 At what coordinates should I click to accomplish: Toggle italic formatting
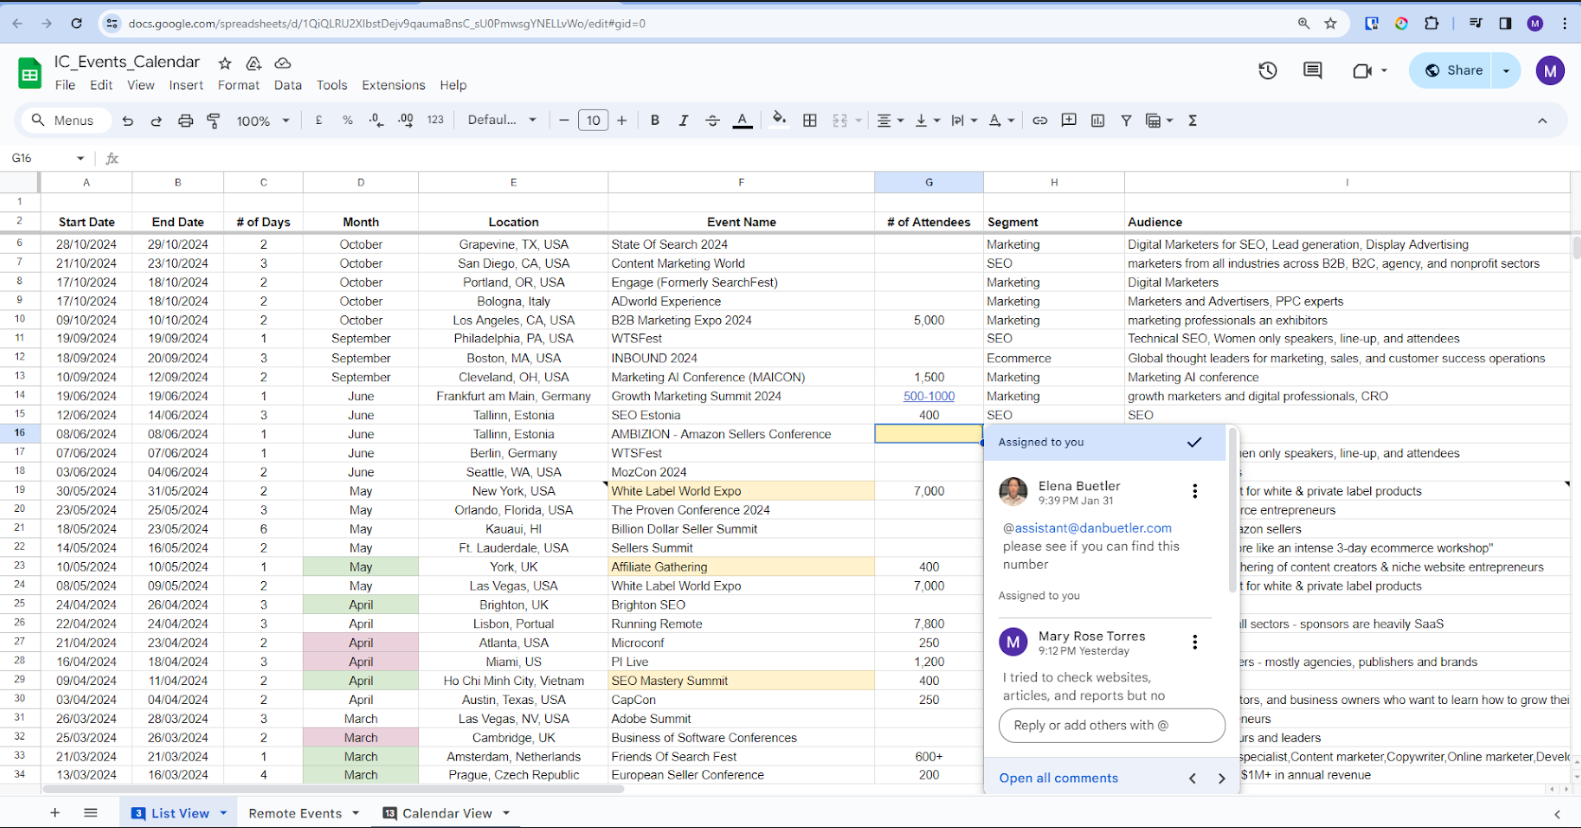click(683, 120)
